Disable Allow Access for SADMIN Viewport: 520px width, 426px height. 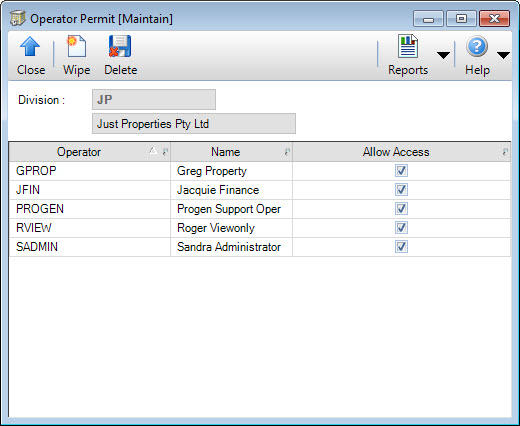[x=401, y=247]
